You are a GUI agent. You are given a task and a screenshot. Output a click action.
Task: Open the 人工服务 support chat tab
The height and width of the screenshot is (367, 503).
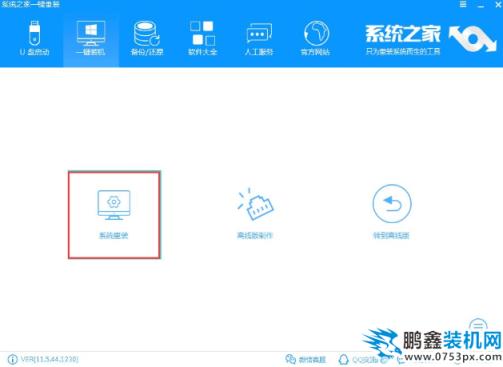click(x=259, y=38)
